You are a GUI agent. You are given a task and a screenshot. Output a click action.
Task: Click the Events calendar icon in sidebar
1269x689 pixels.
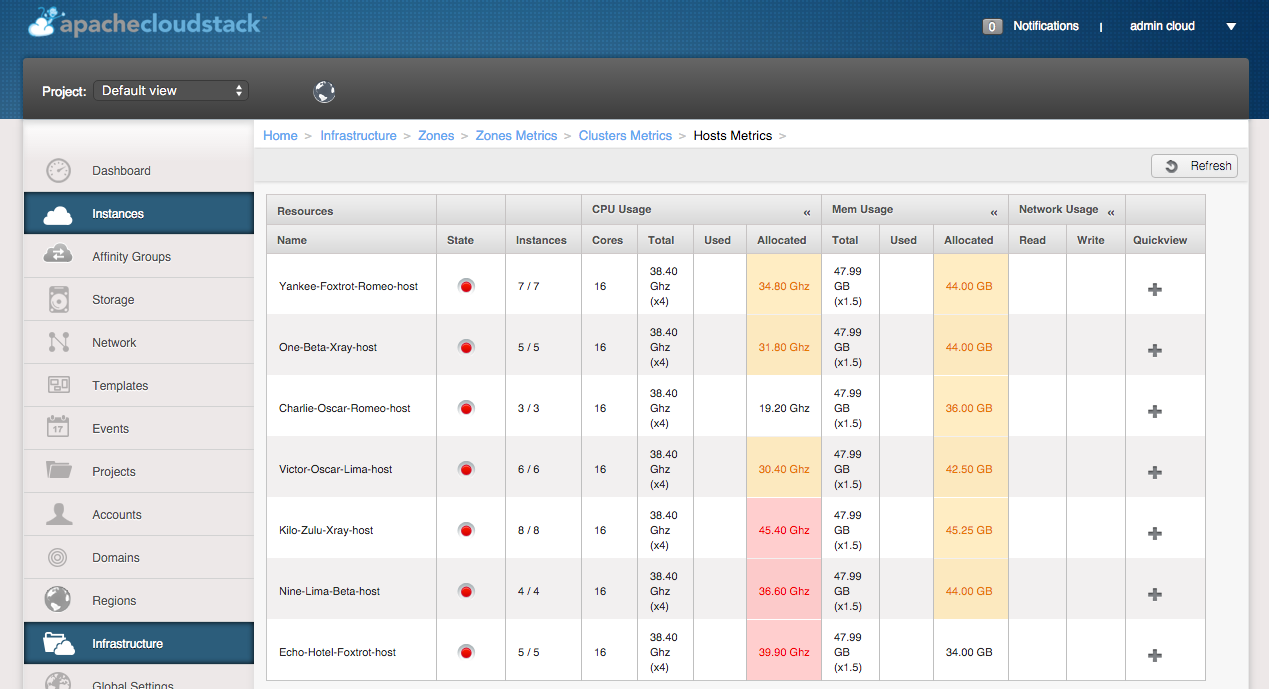[58, 428]
